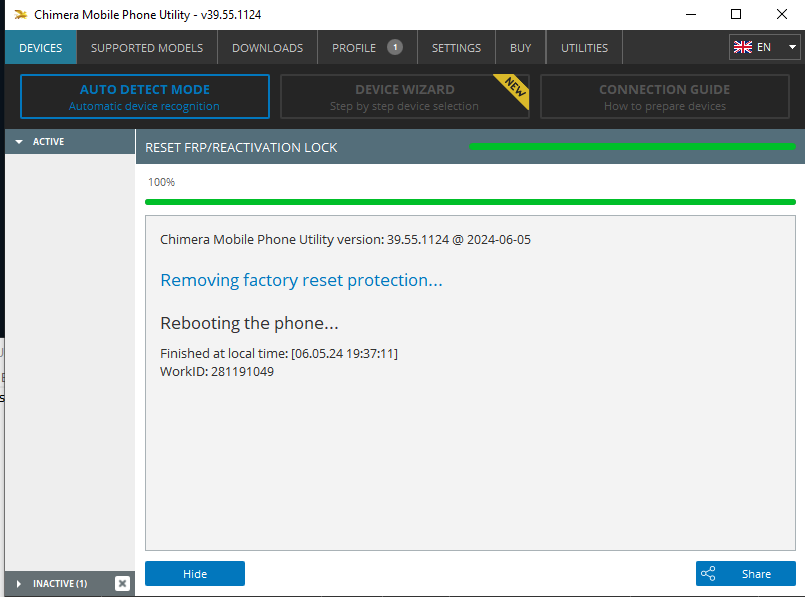Viewport: 805px width, 597px height.
Task: Click the Chimera logo icon in title bar
Action: 20,15
